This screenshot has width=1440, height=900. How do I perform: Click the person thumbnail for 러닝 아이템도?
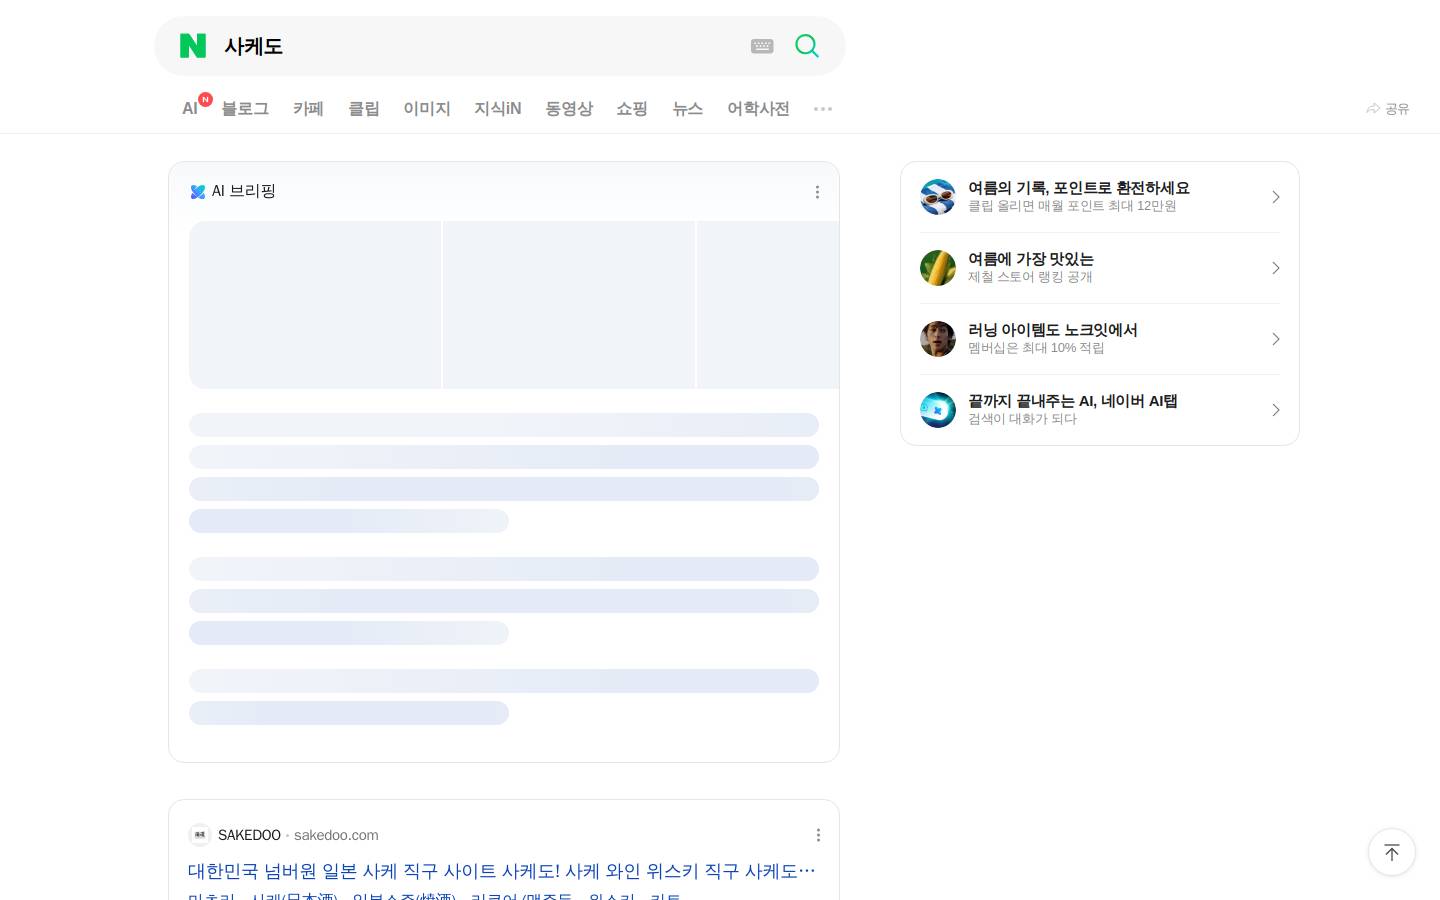pos(938,339)
